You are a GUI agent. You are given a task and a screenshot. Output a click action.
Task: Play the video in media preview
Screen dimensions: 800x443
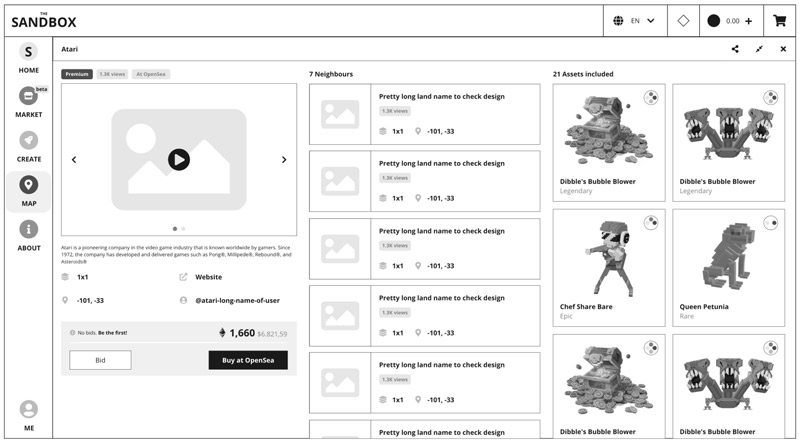(178, 159)
